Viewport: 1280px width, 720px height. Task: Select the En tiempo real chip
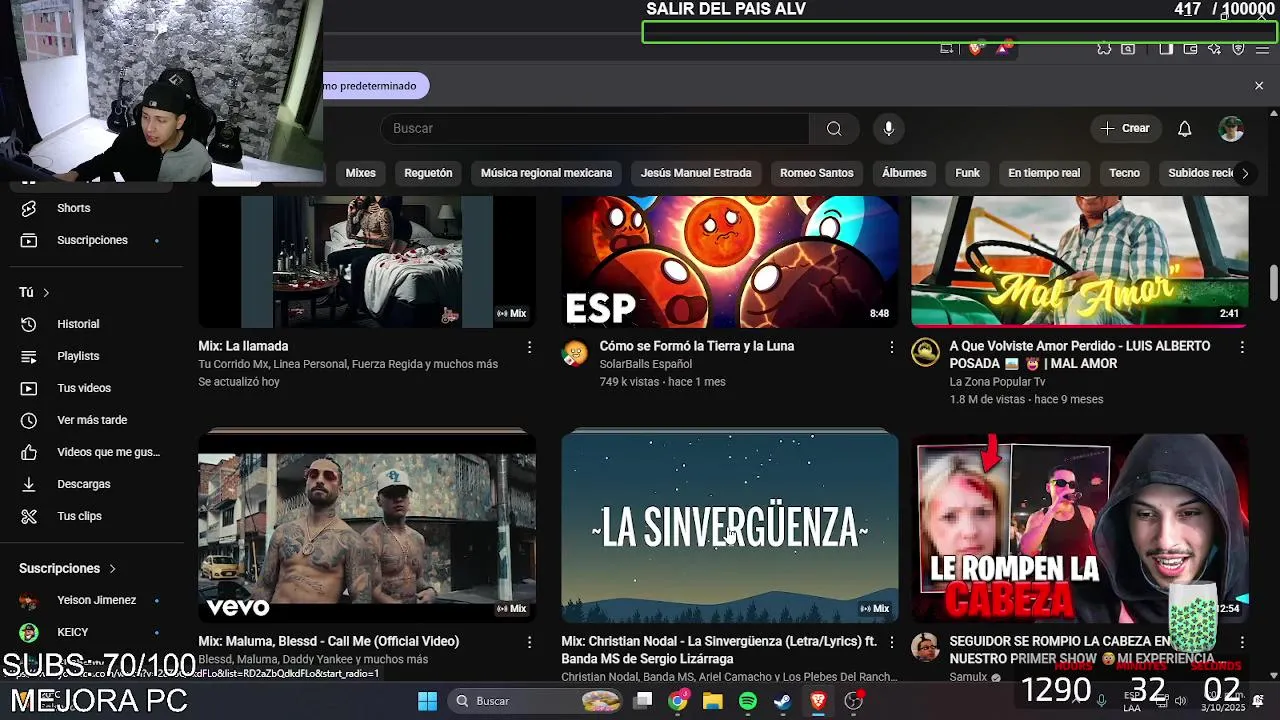[x=1044, y=173]
